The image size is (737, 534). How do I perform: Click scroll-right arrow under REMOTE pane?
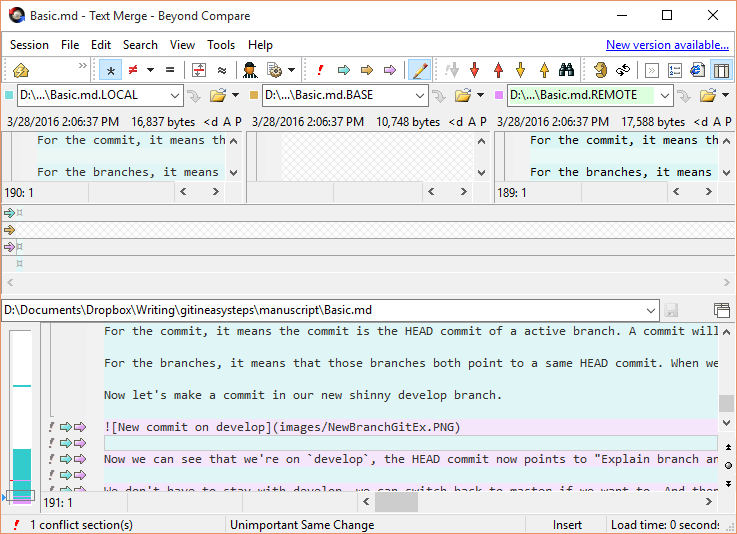[708, 192]
